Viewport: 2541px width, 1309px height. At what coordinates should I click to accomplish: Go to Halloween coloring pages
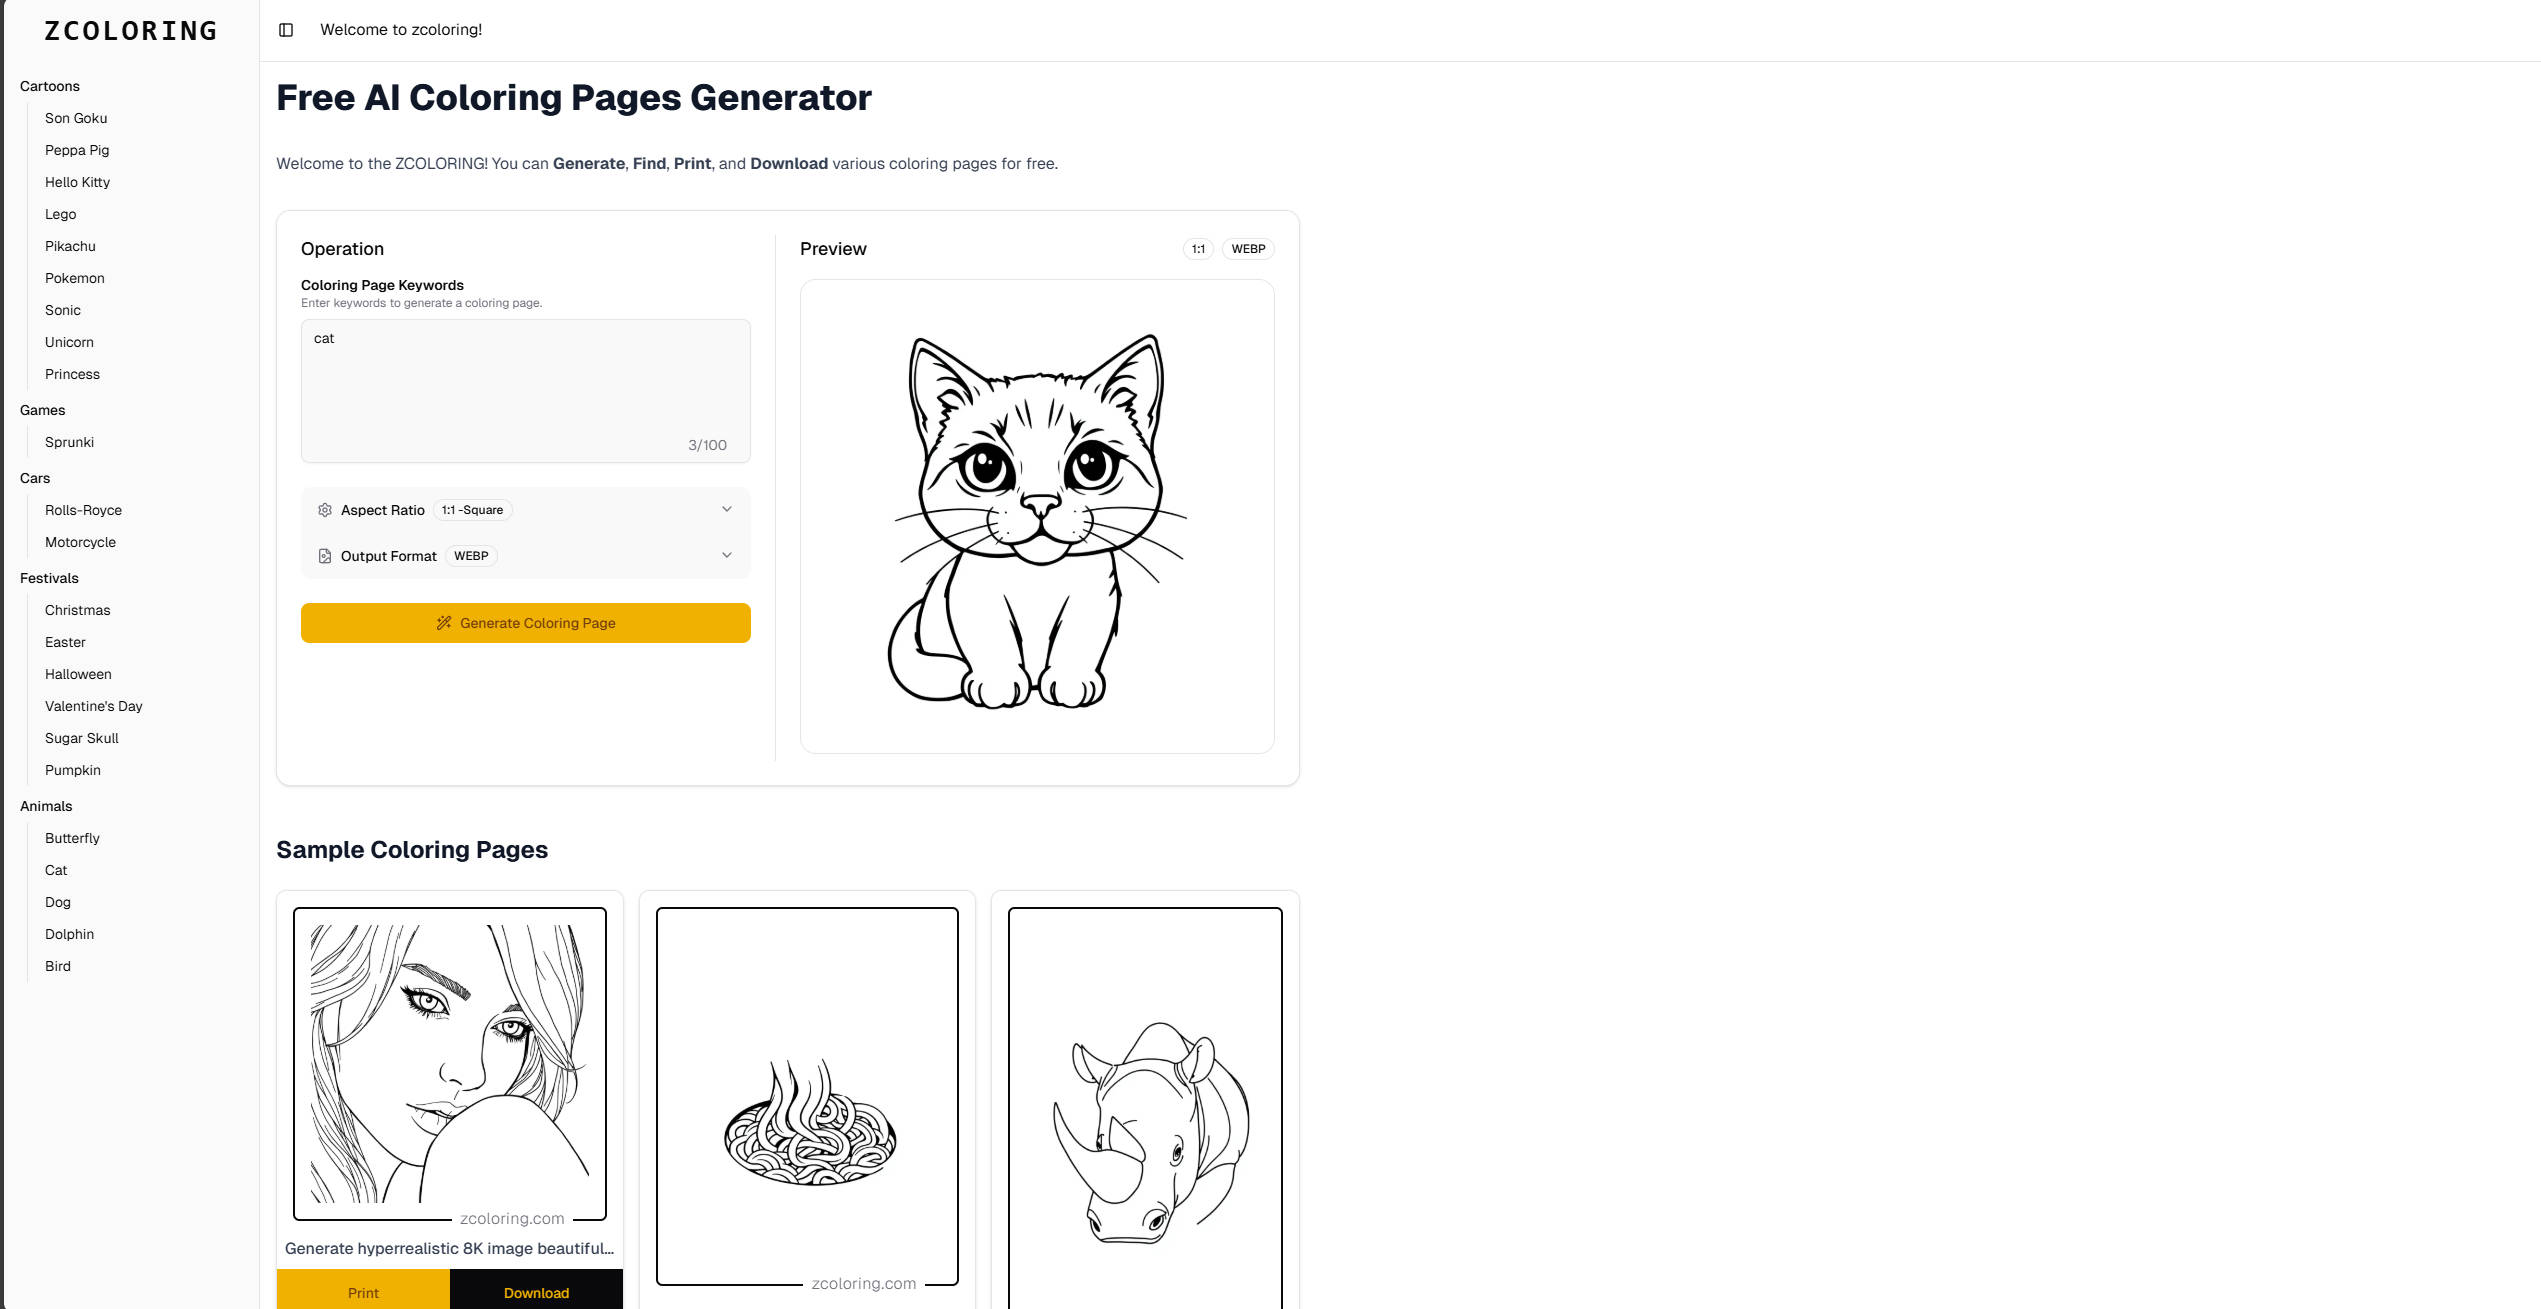point(78,674)
